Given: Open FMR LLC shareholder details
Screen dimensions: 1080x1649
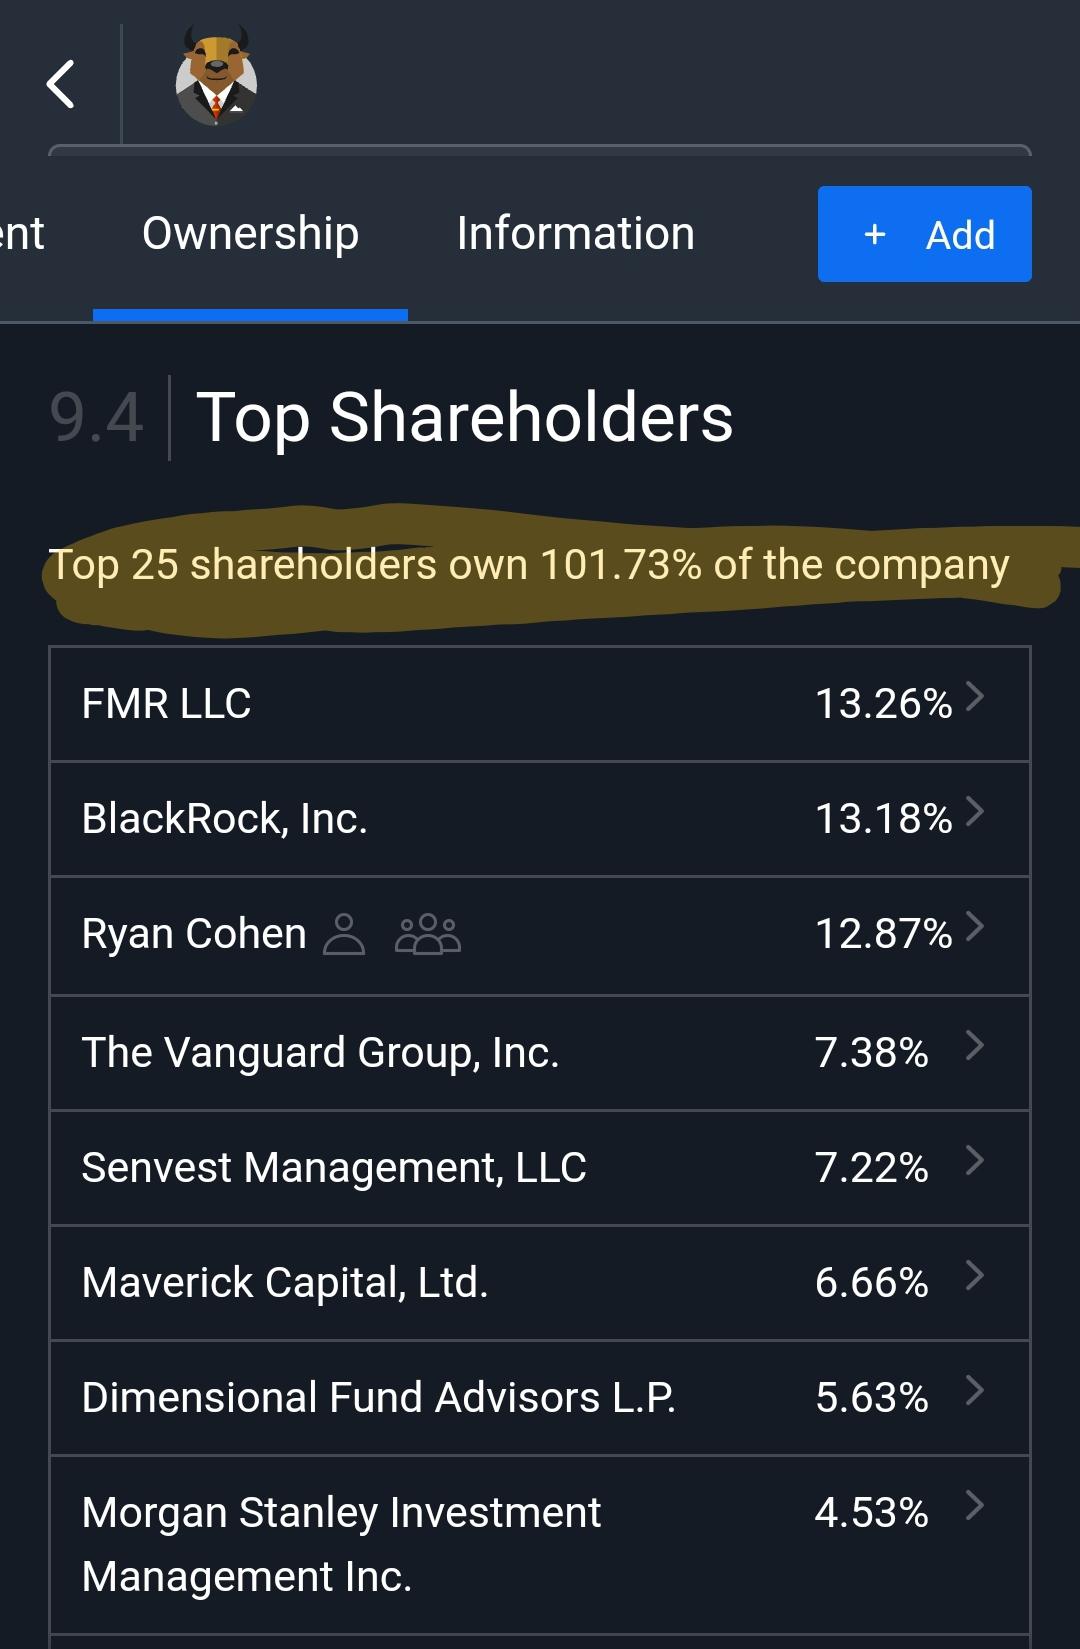Looking at the screenshot, I should 400,703.
